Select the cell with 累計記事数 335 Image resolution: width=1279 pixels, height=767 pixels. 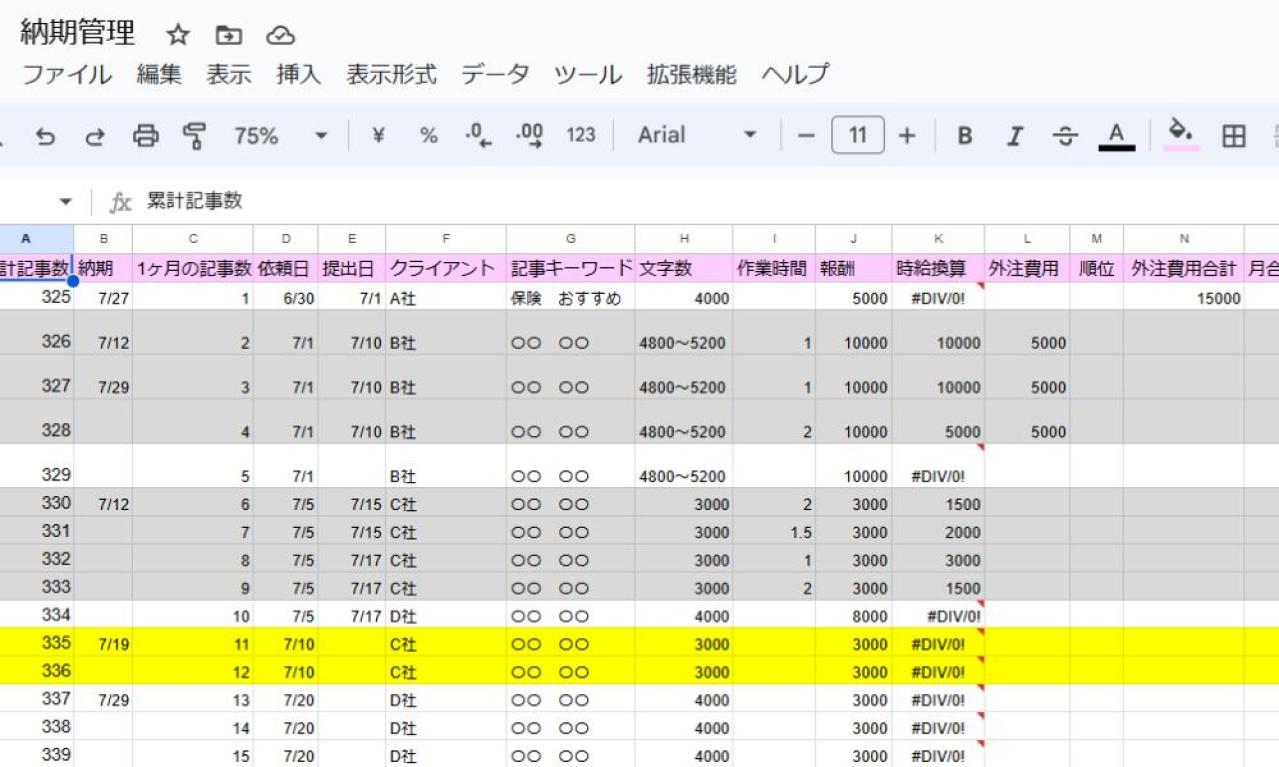(x=36, y=641)
